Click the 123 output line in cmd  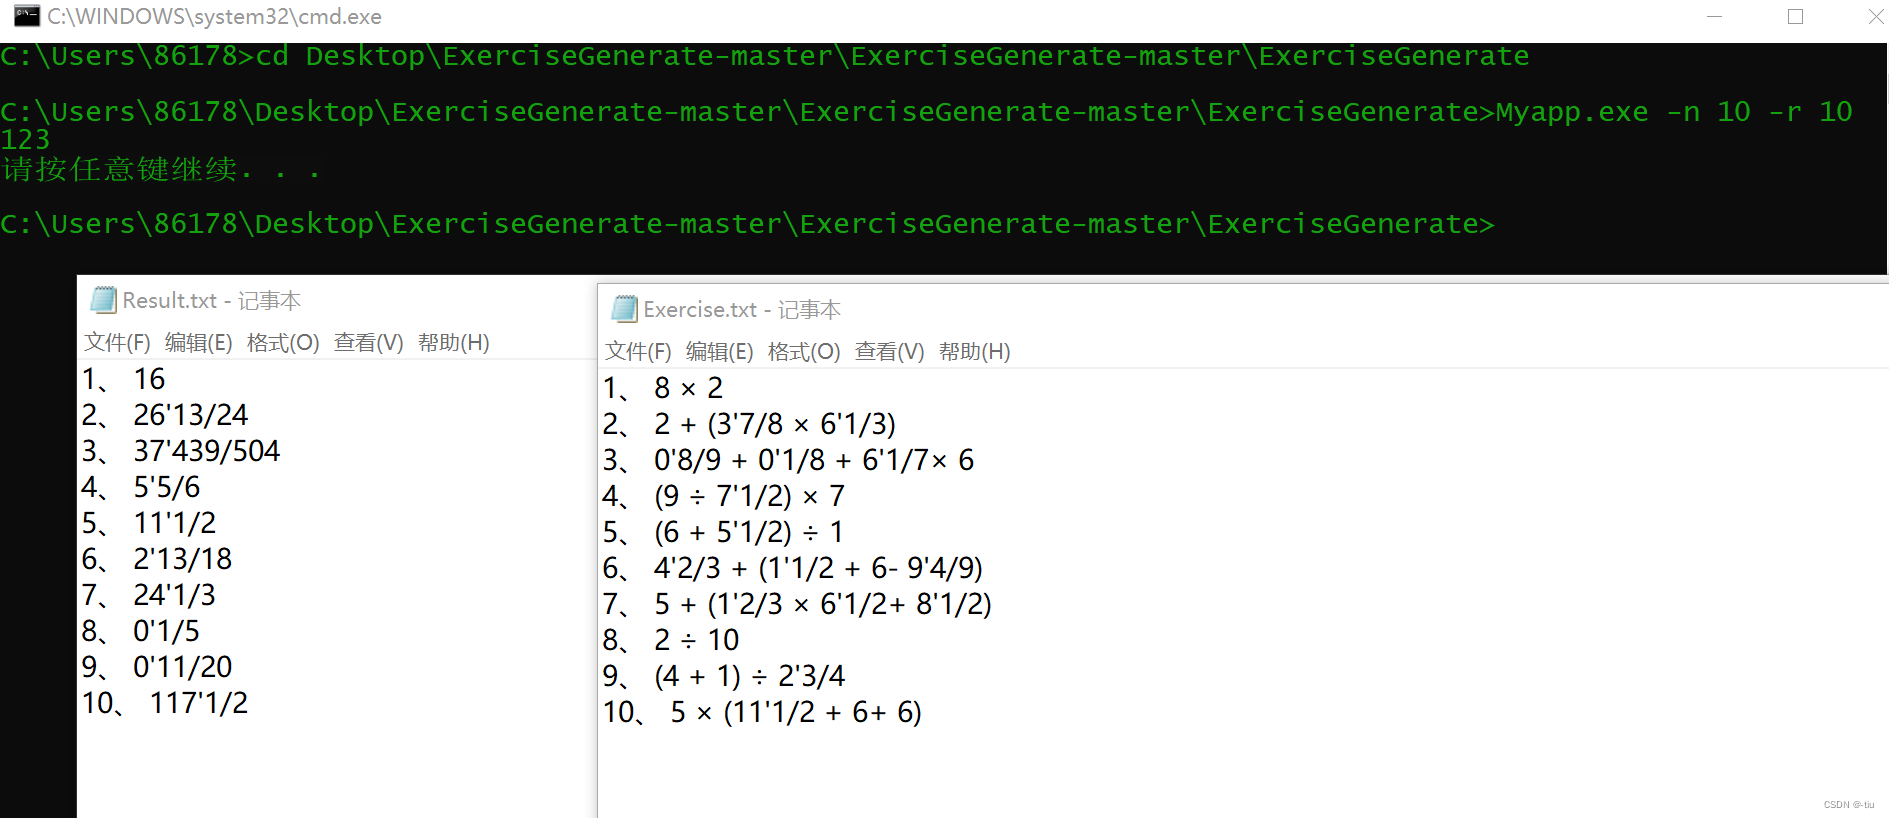click(x=25, y=140)
